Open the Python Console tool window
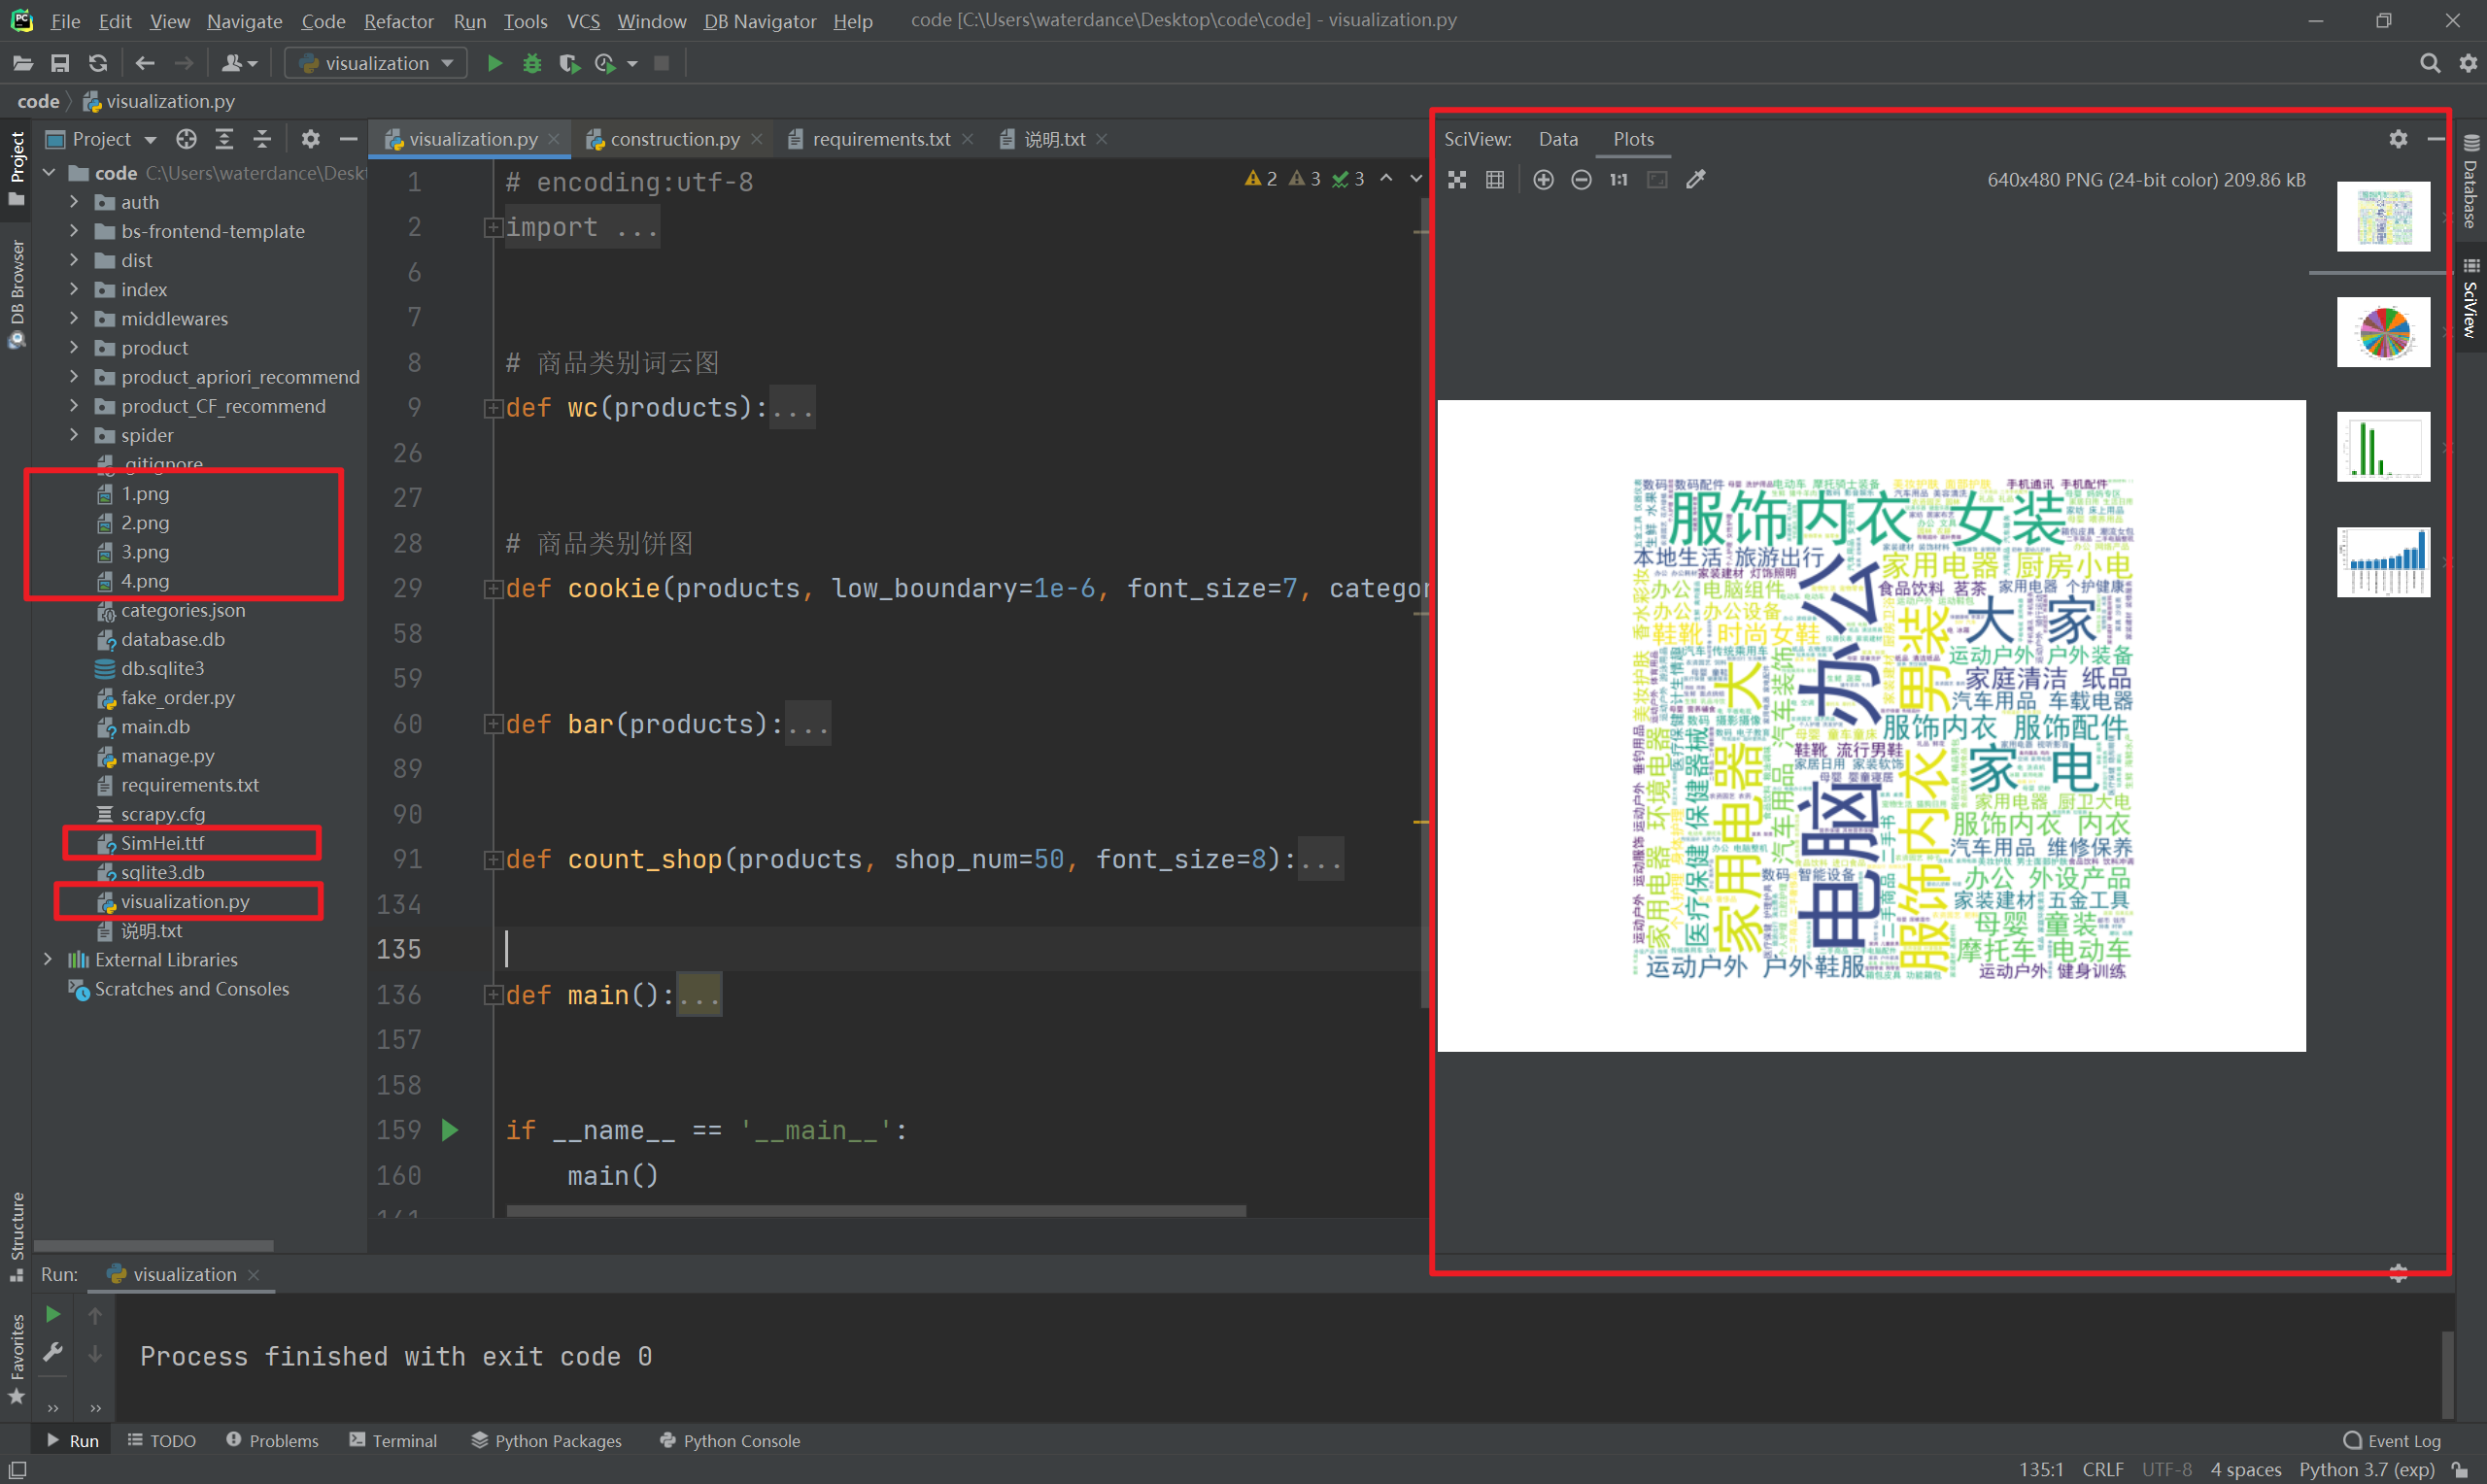Viewport: 2487px width, 1484px height. [730, 1440]
